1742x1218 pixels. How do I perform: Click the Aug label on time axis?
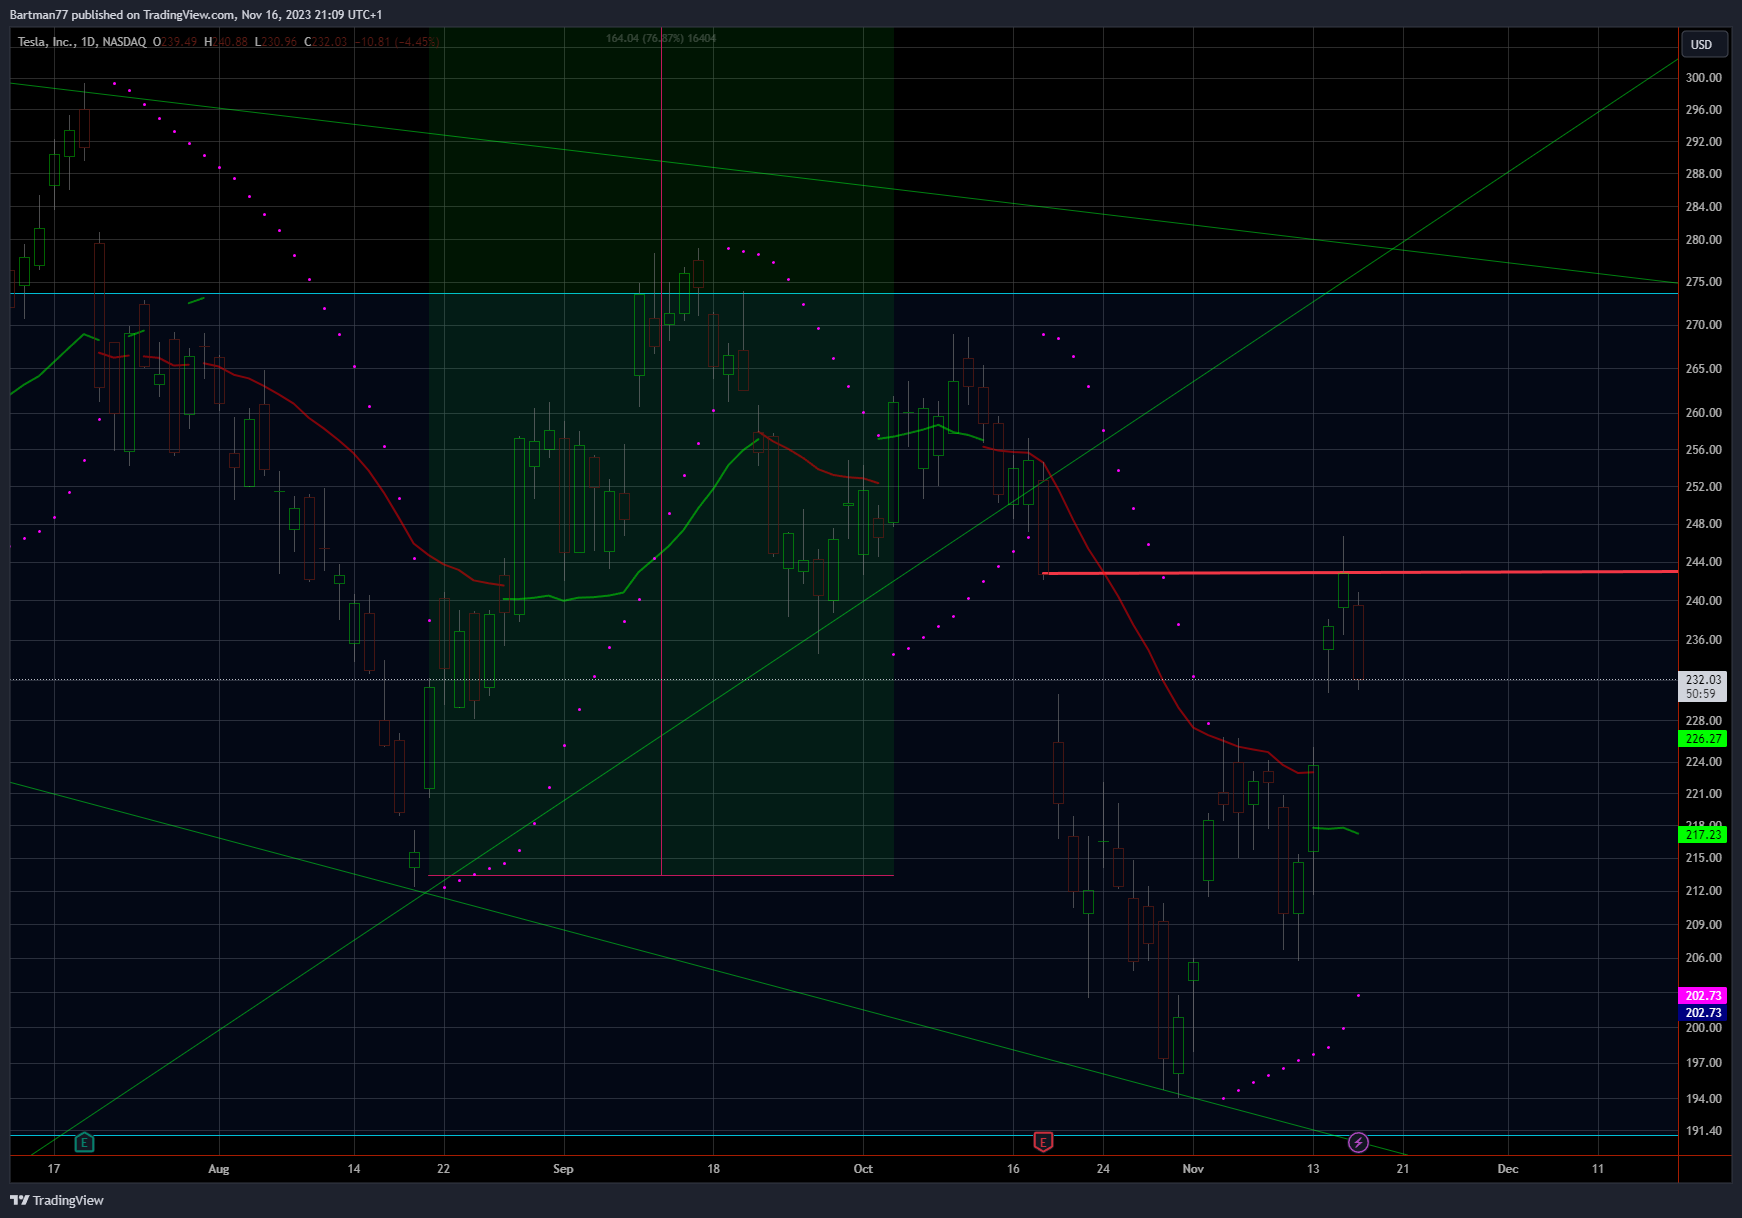pyautogui.click(x=219, y=1169)
